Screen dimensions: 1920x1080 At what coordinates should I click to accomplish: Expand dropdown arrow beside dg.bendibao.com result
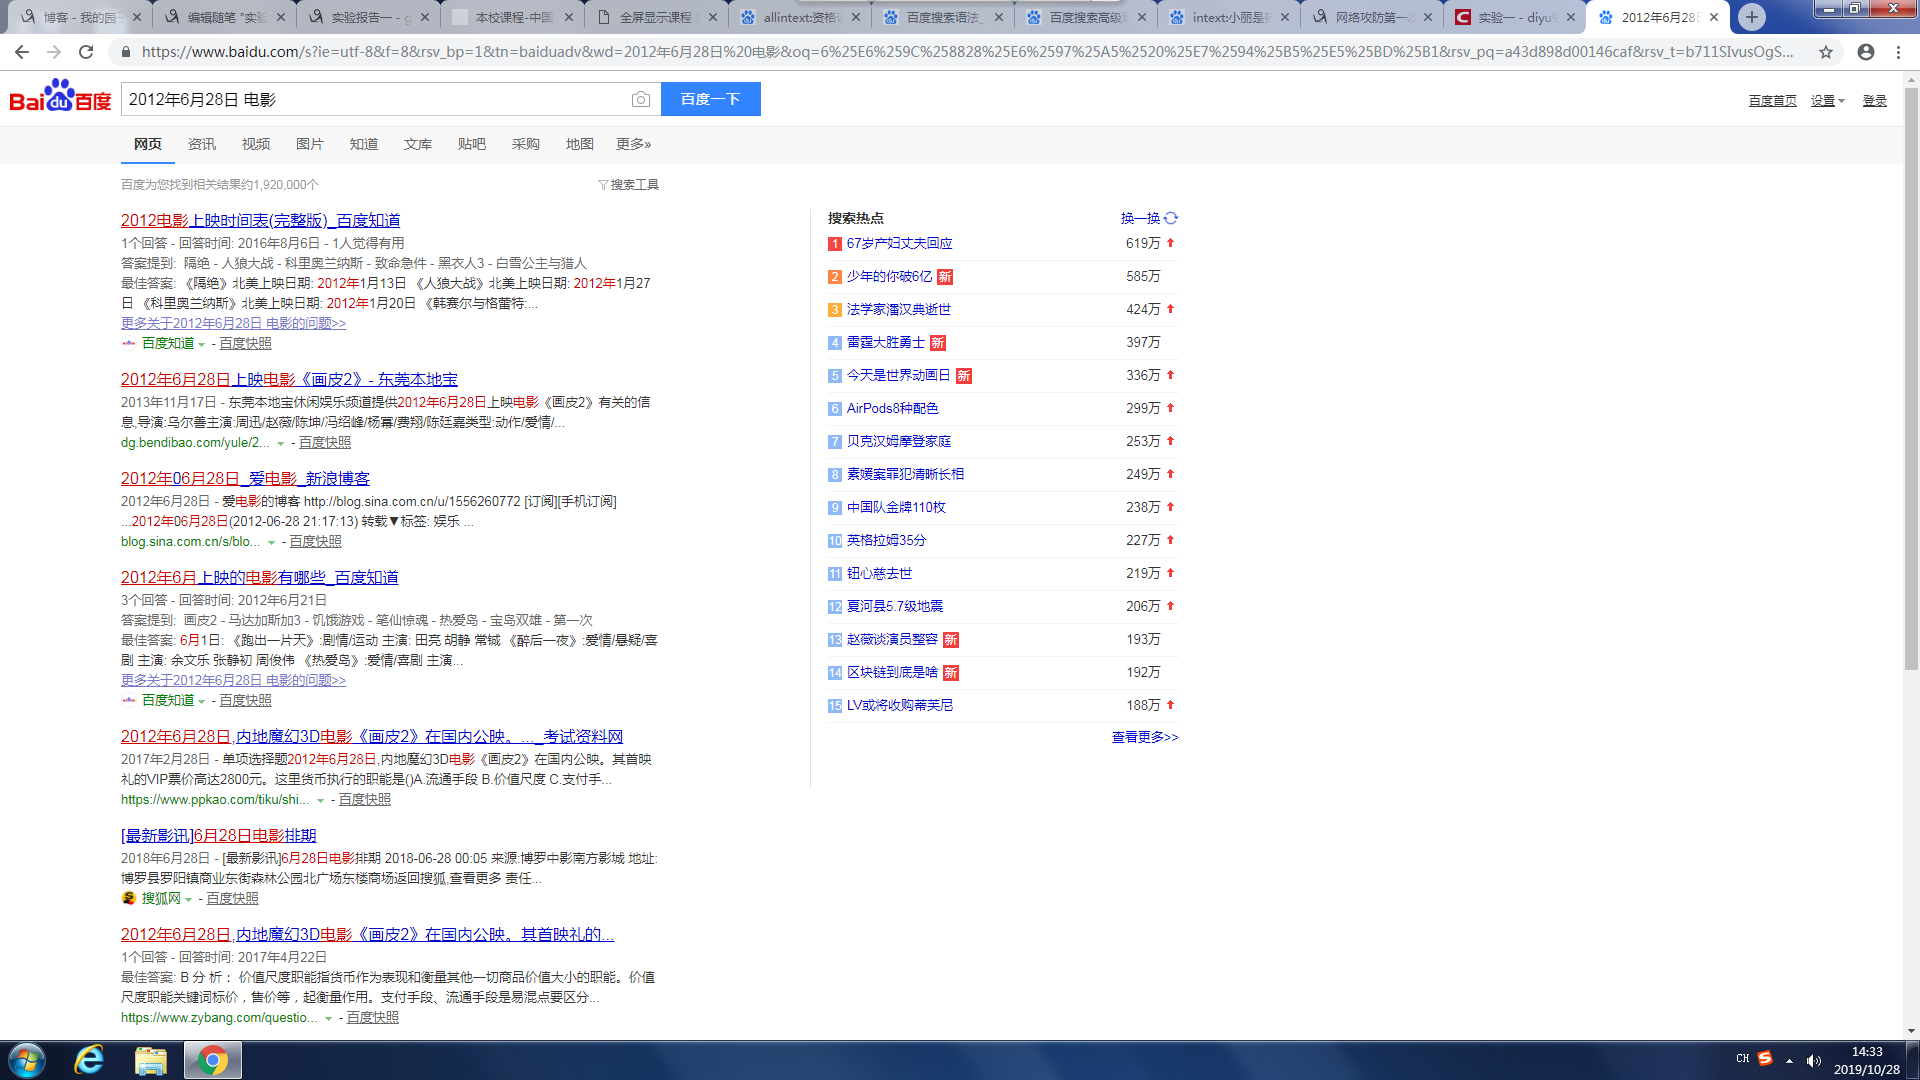(281, 443)
